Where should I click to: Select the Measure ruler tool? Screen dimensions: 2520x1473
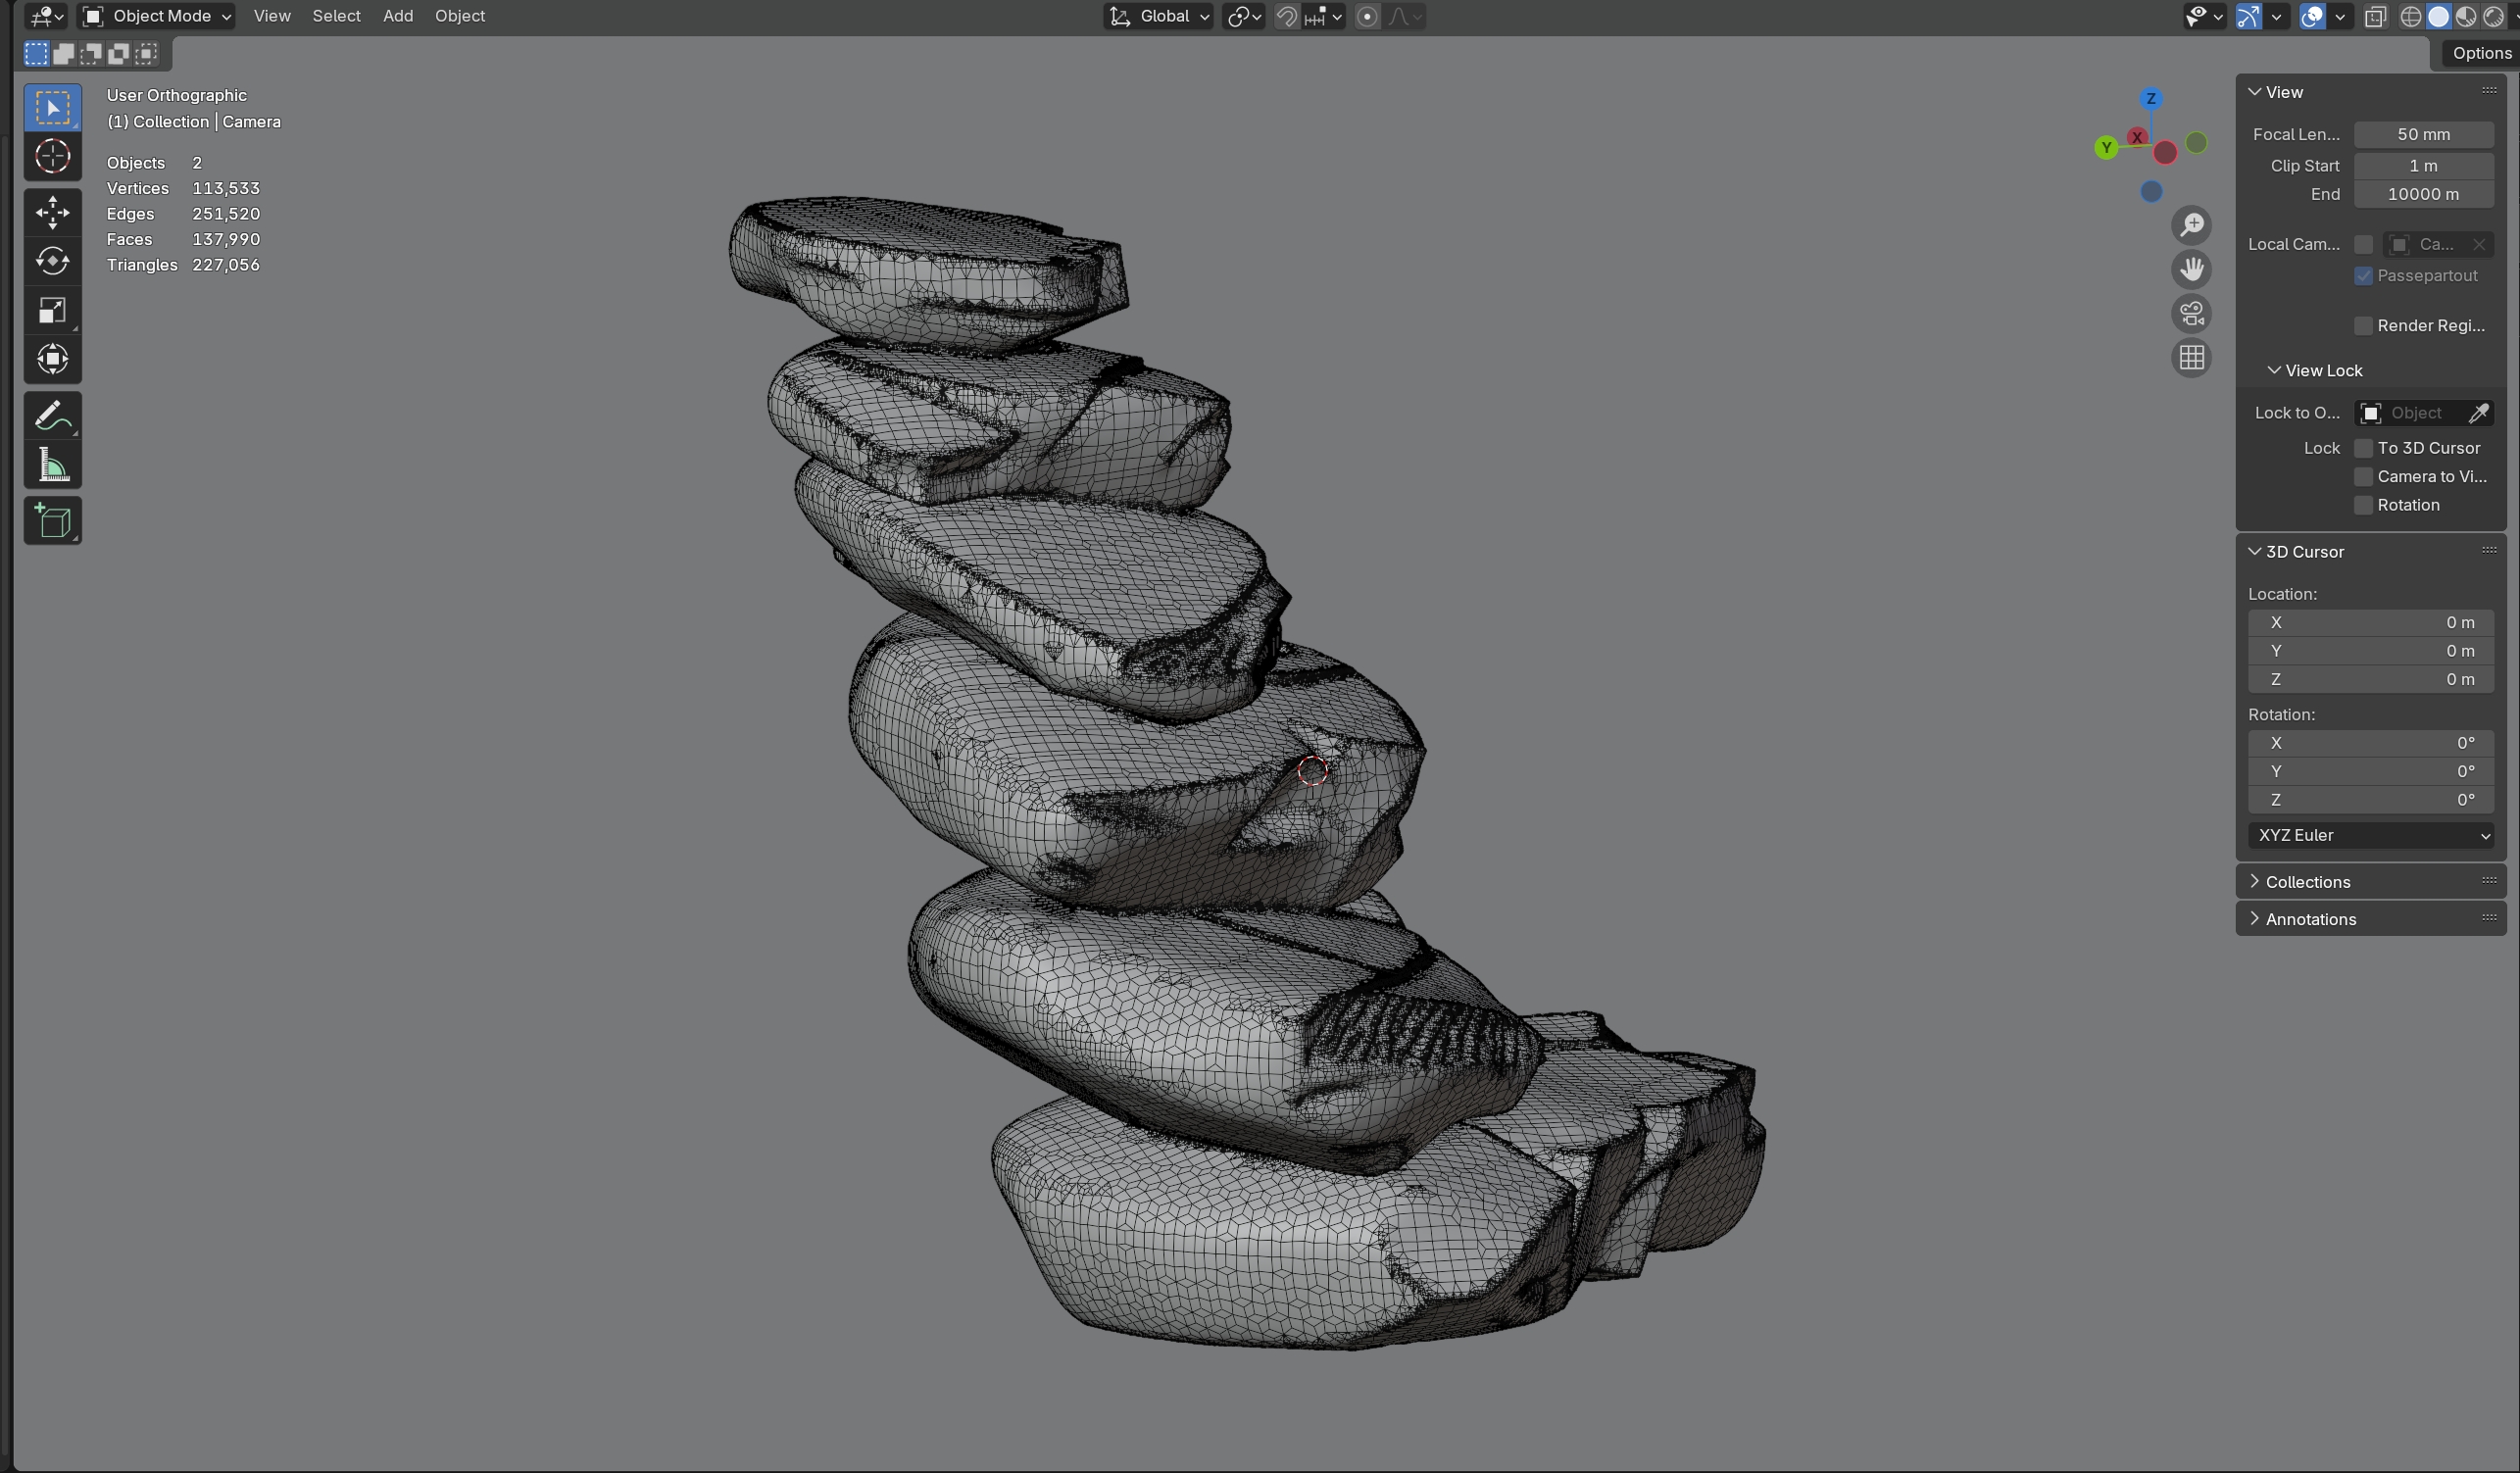tap(52, 465)
